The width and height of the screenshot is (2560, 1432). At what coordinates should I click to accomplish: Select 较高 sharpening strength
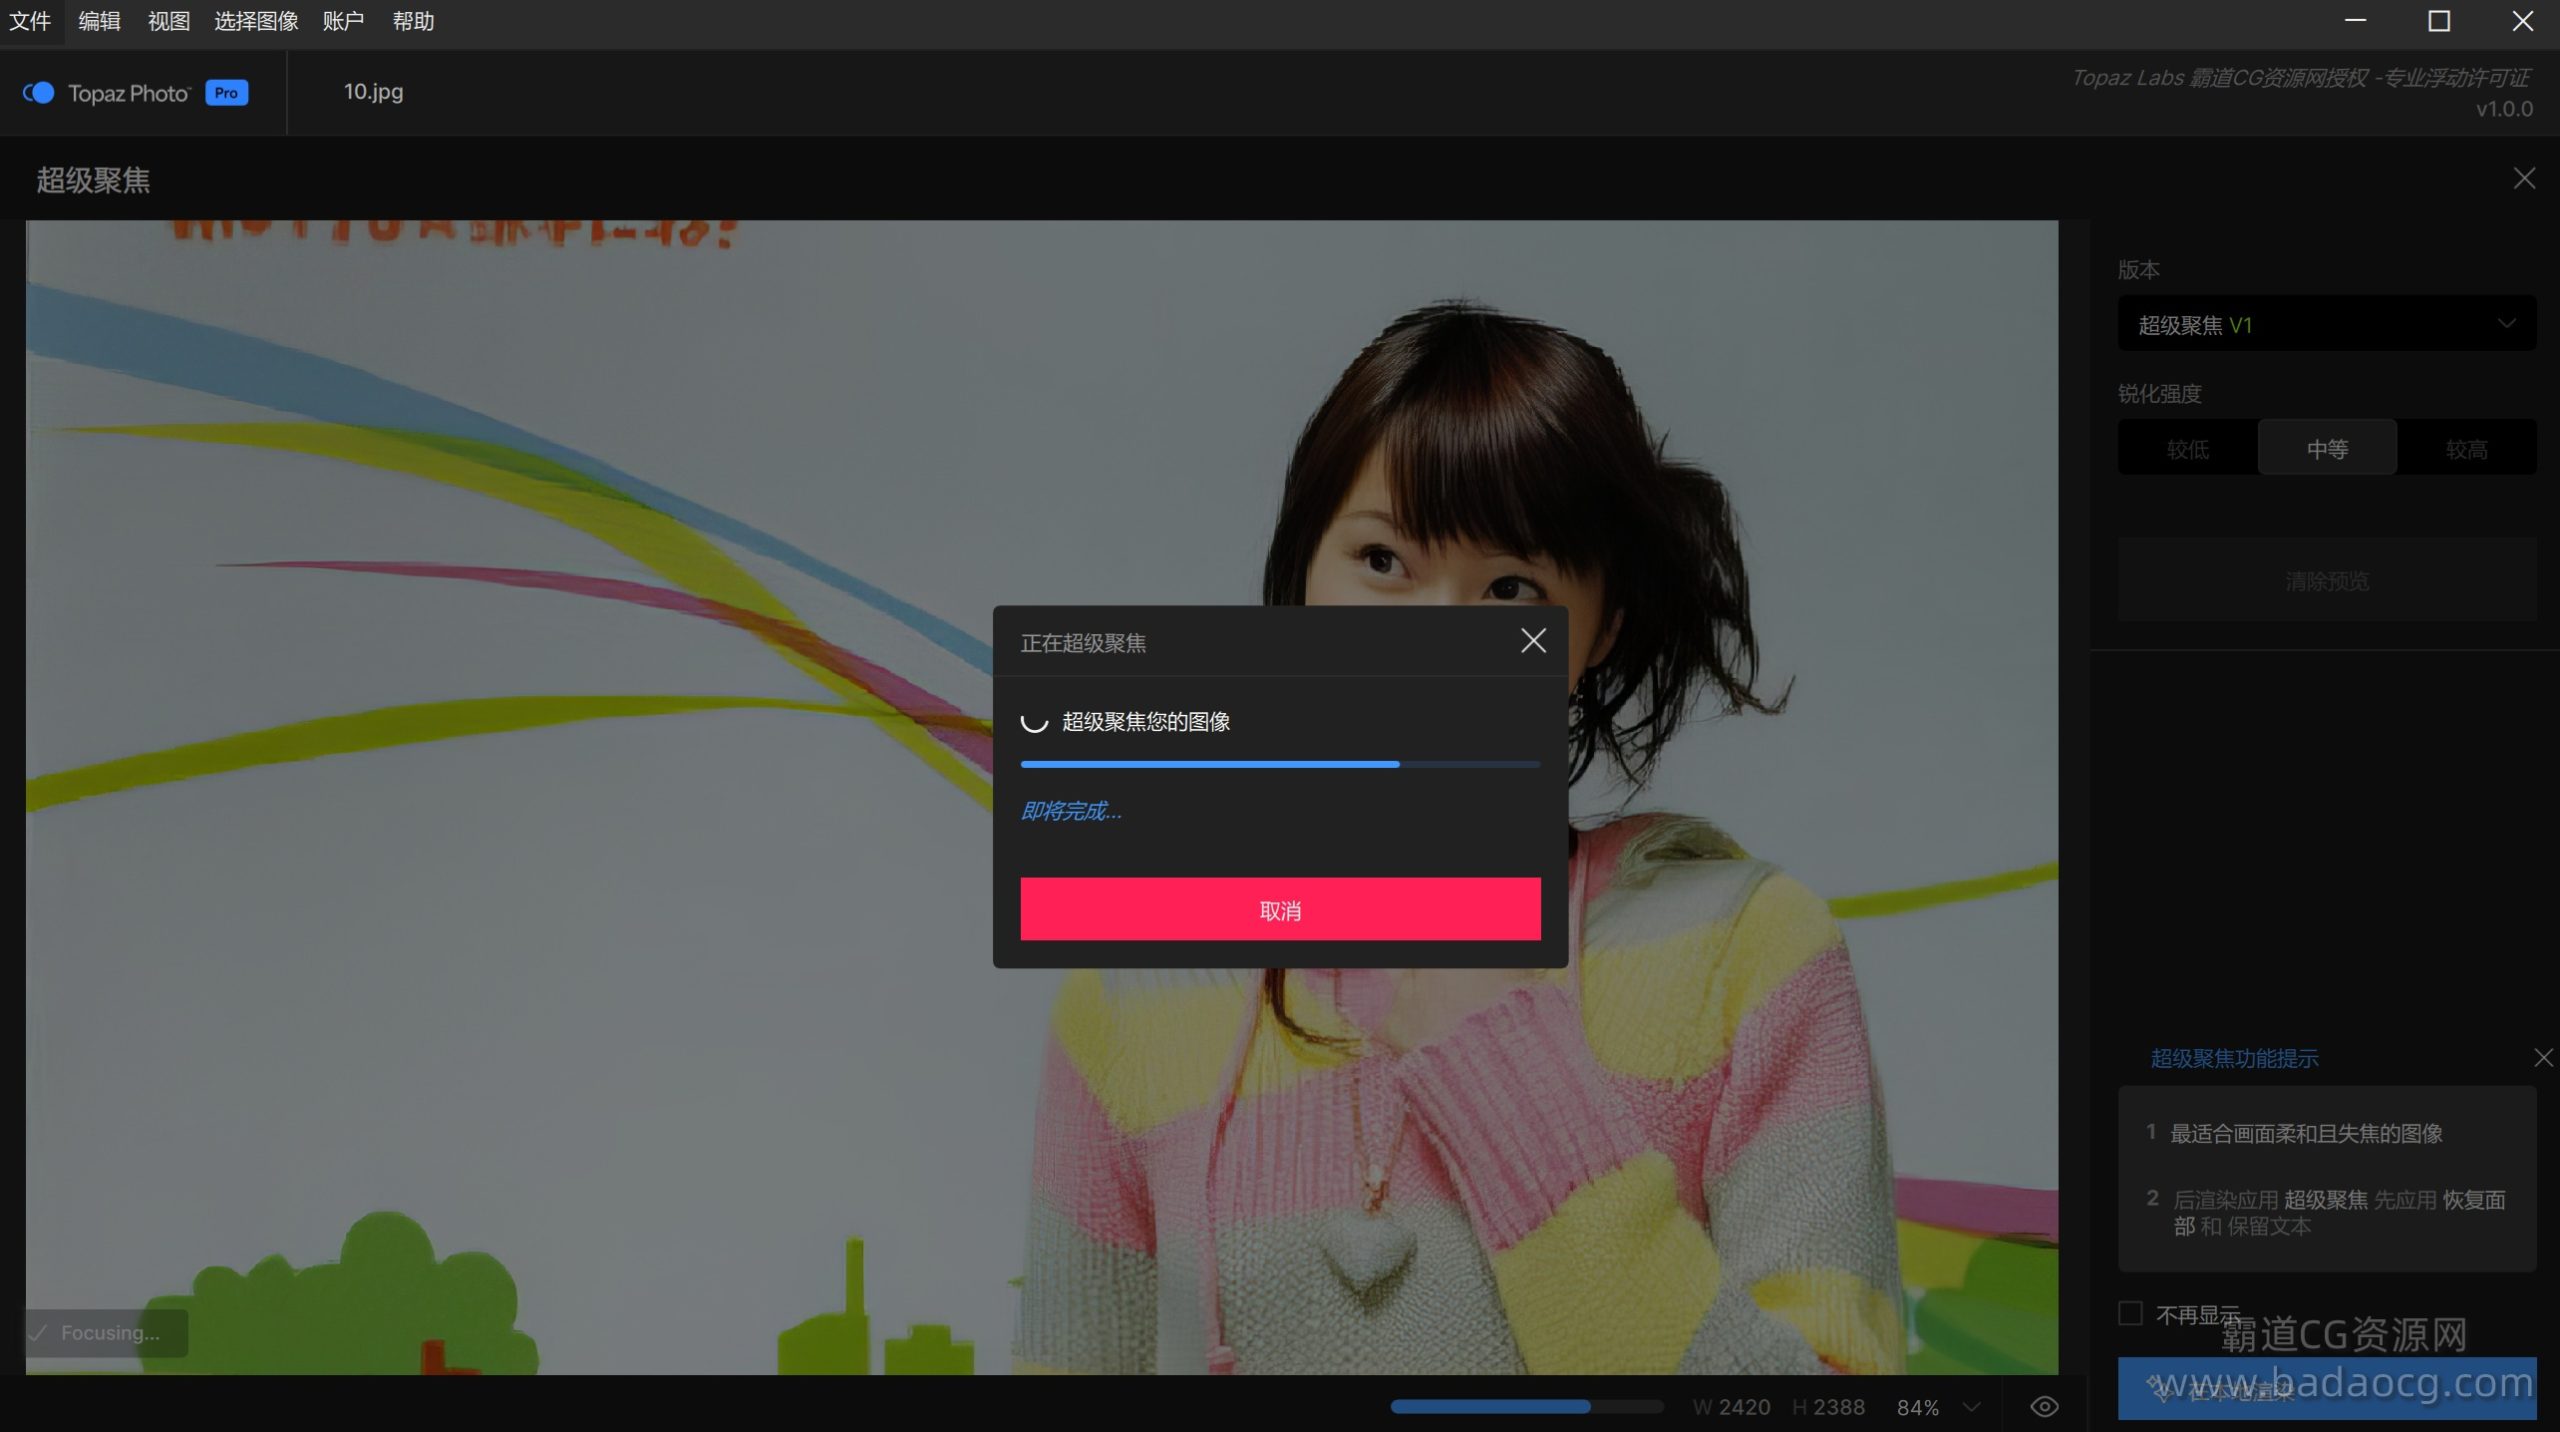[x=2466, y=449]
